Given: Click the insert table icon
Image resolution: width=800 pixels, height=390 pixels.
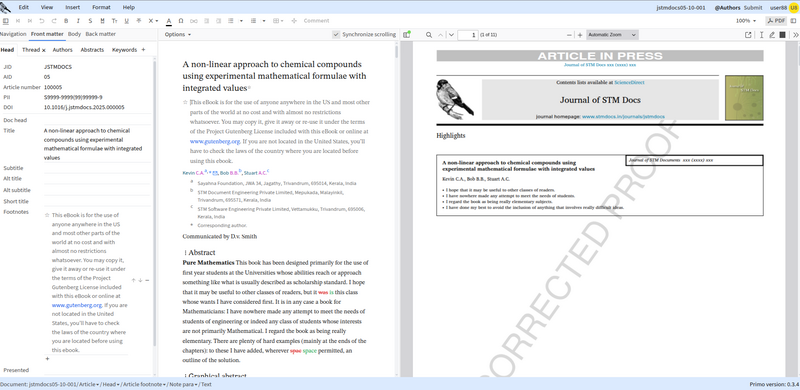Looking at the screenshot, I should tap(276, 21).
